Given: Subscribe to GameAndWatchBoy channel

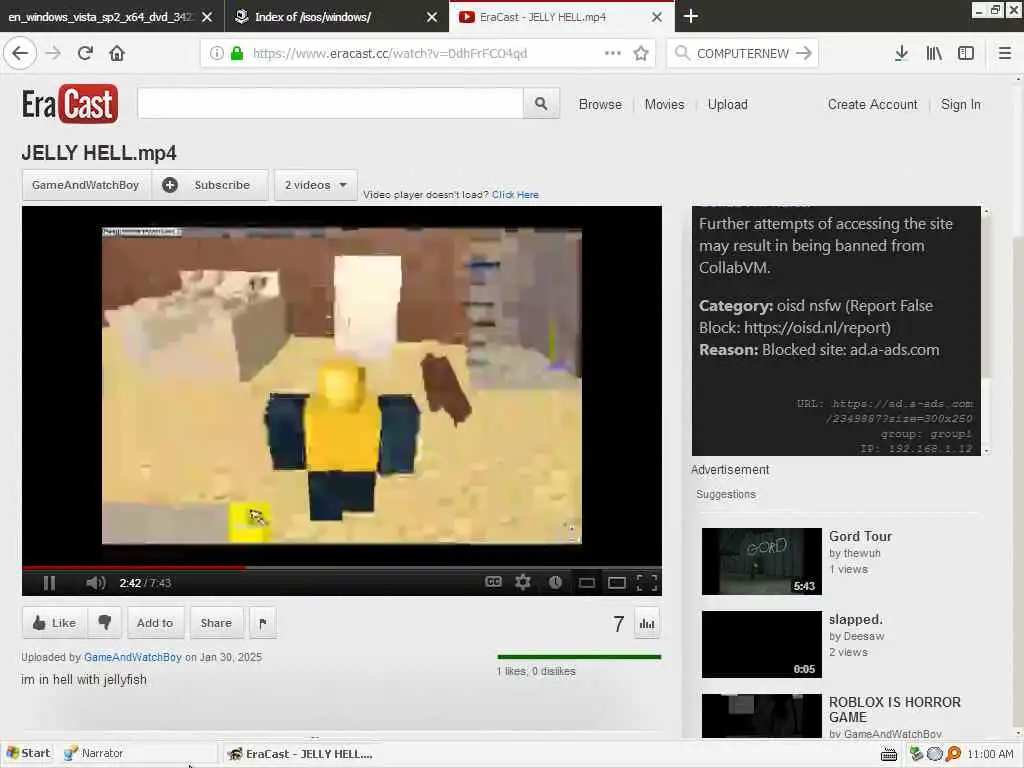Looking at the screenshot, I should click(x=210, y=185).
